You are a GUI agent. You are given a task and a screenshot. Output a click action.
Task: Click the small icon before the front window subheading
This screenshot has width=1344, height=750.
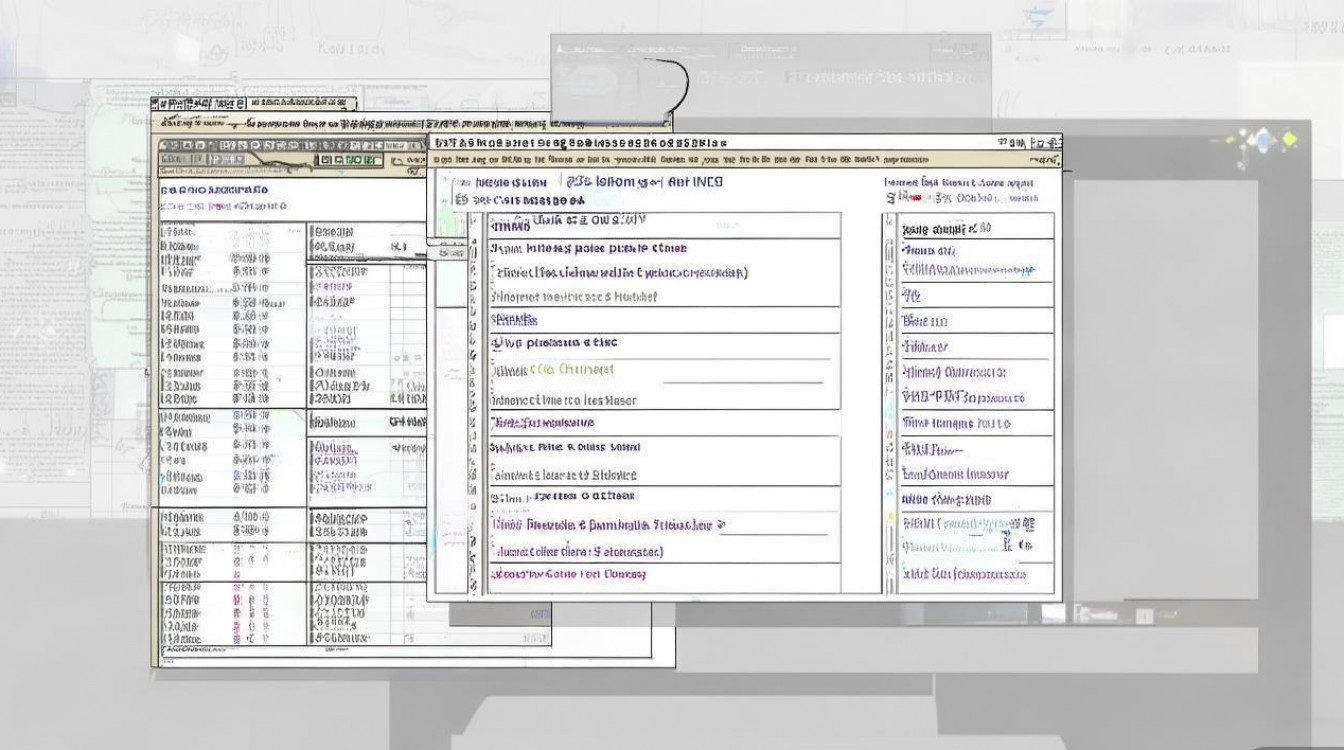point(461,200)
